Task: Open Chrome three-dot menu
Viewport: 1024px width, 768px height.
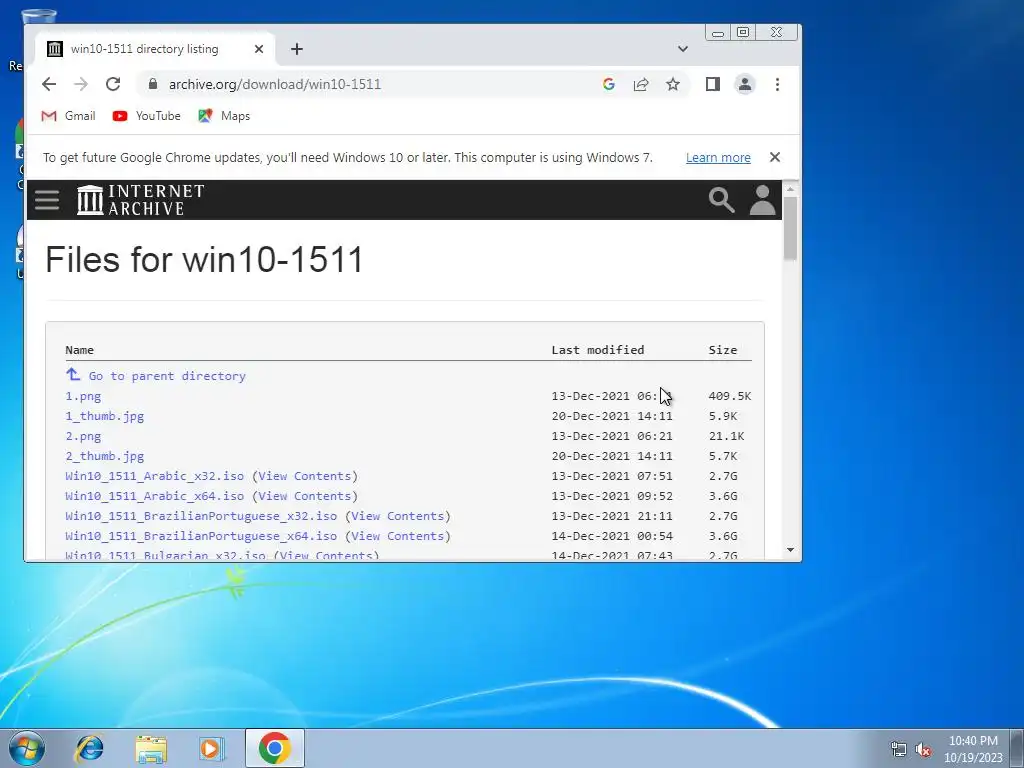Action: [x=777, y=84]
